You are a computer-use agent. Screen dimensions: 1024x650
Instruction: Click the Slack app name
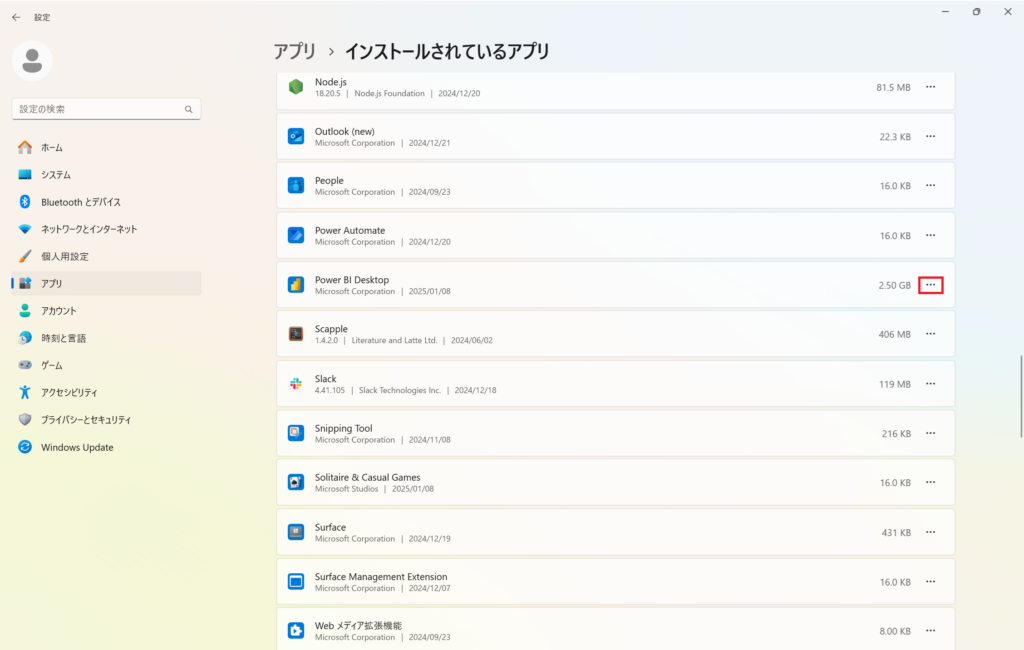coord(326,379)
